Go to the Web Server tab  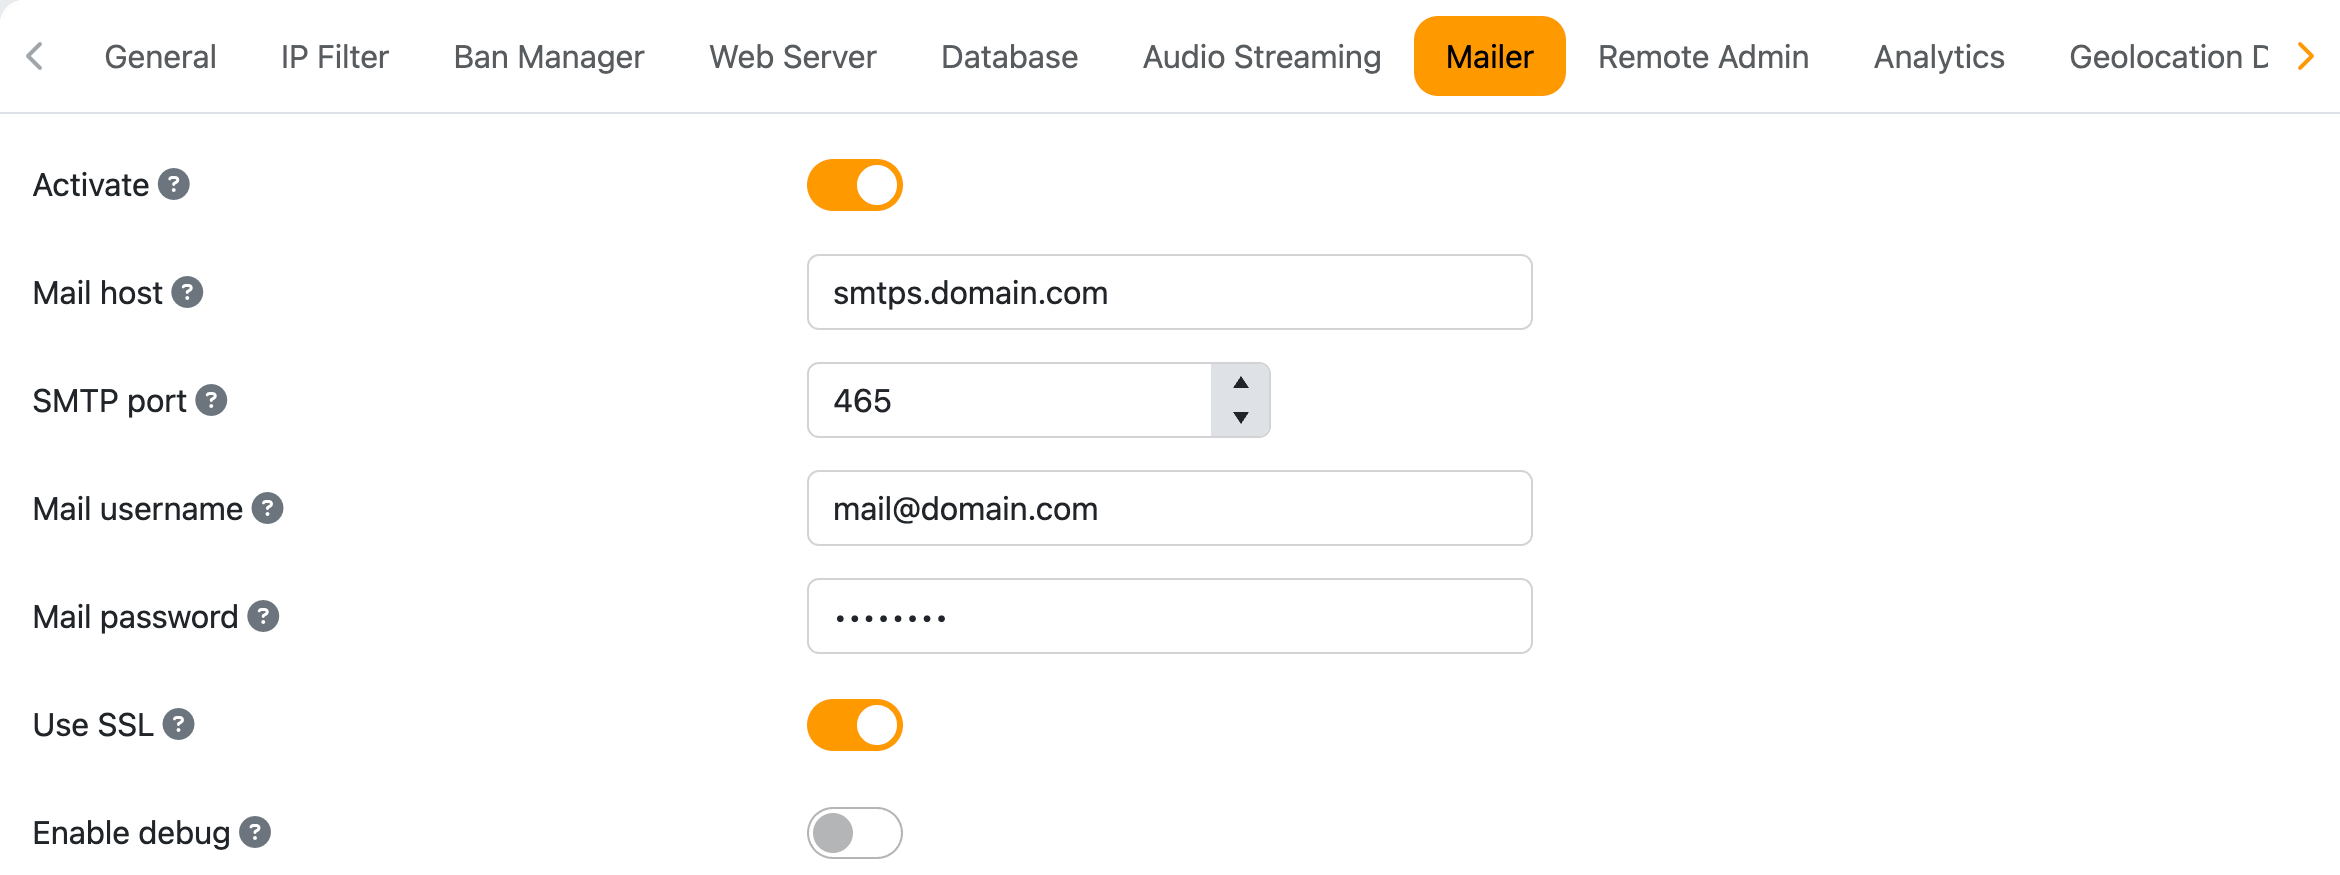[793, 56]
